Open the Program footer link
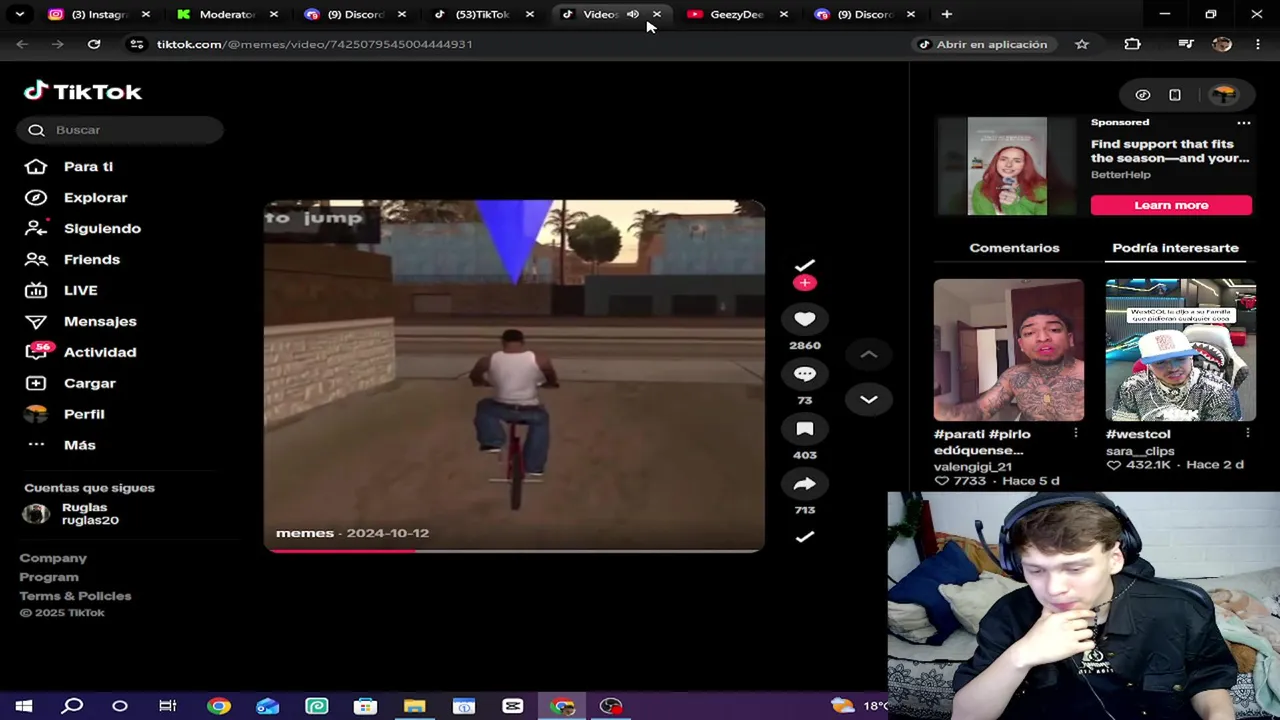 click(x=49, y=577)
